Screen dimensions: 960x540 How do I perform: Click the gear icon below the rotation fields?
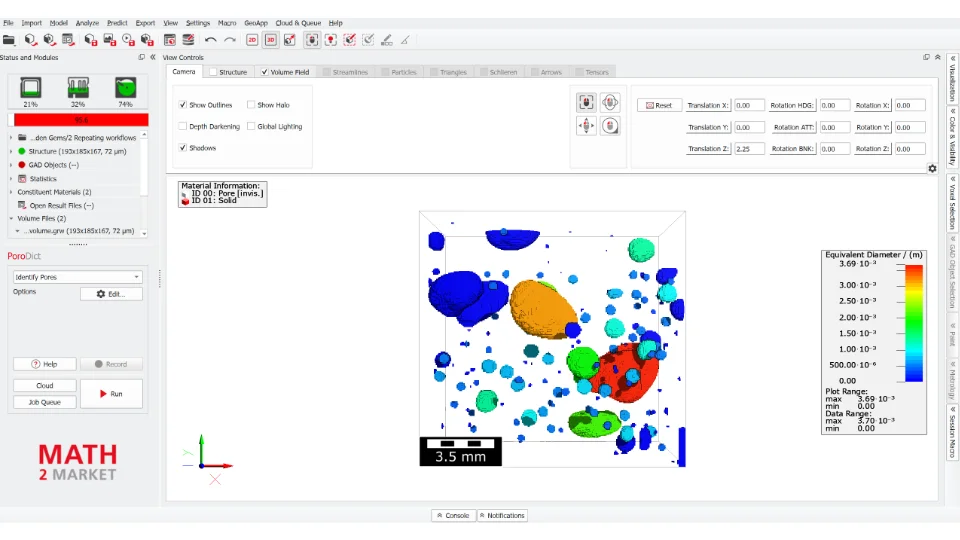(x=932, y=168)
